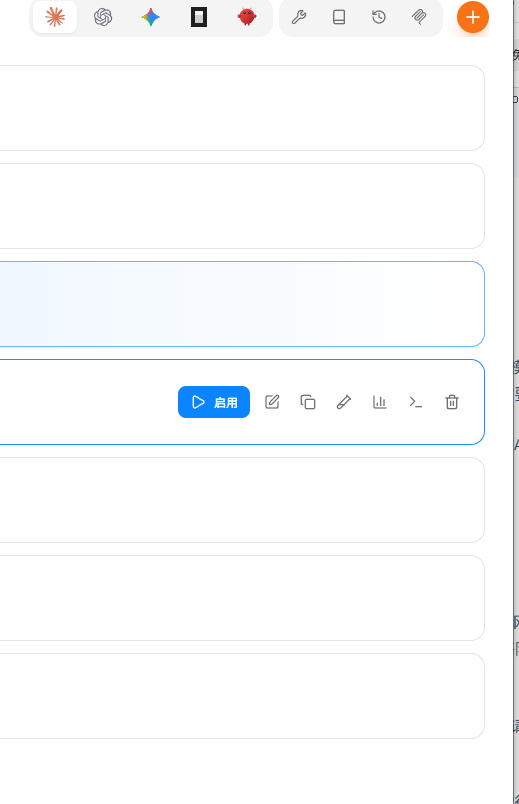Viewport: 519px width, 804px height.
Task: Select the bottom-most provider card
Action: pos(242,696)
